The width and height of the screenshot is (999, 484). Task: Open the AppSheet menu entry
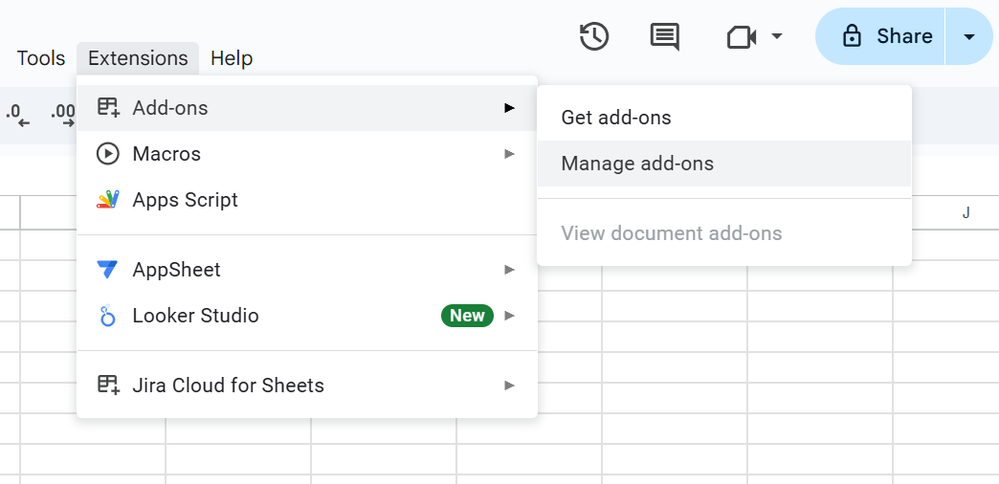(307, 269)
